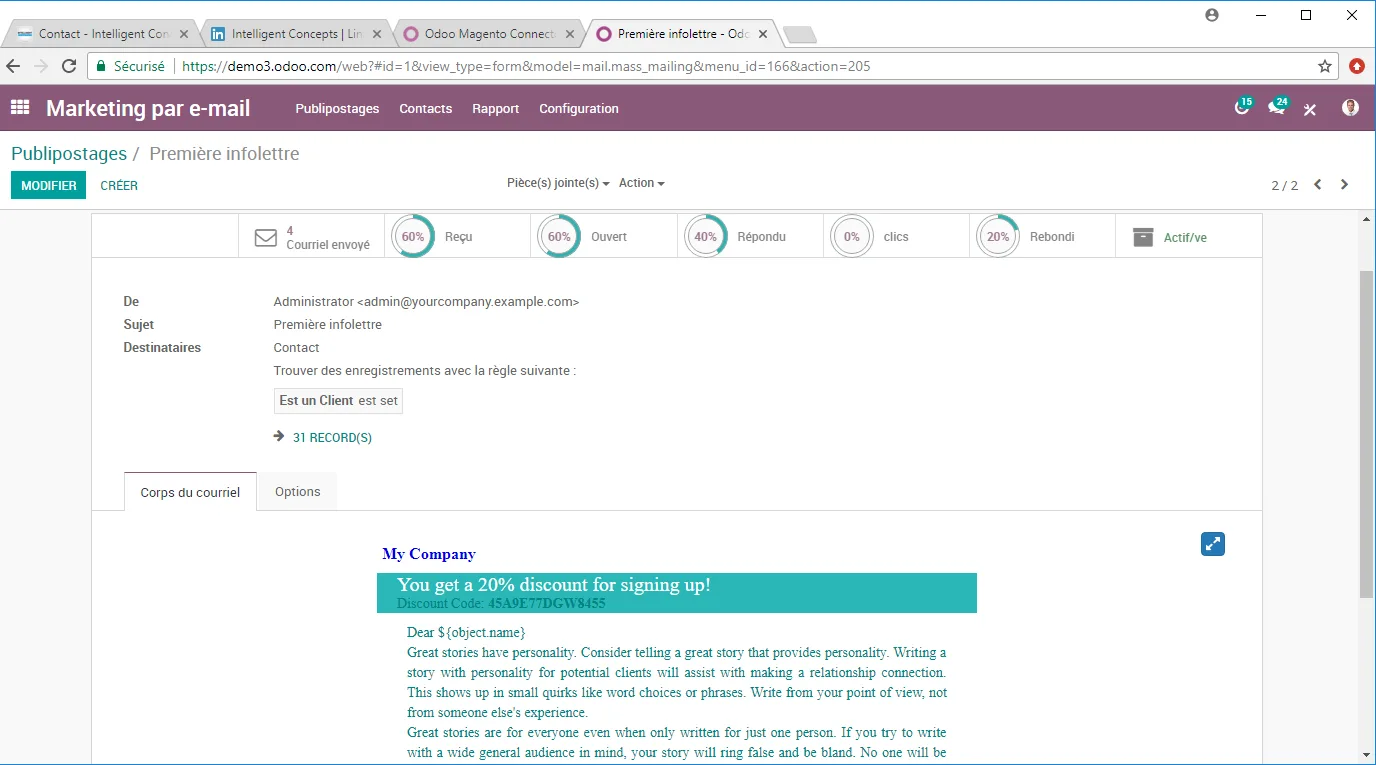
Task: Go back to Publipostages breadcrumb
Action: point(69,154)
